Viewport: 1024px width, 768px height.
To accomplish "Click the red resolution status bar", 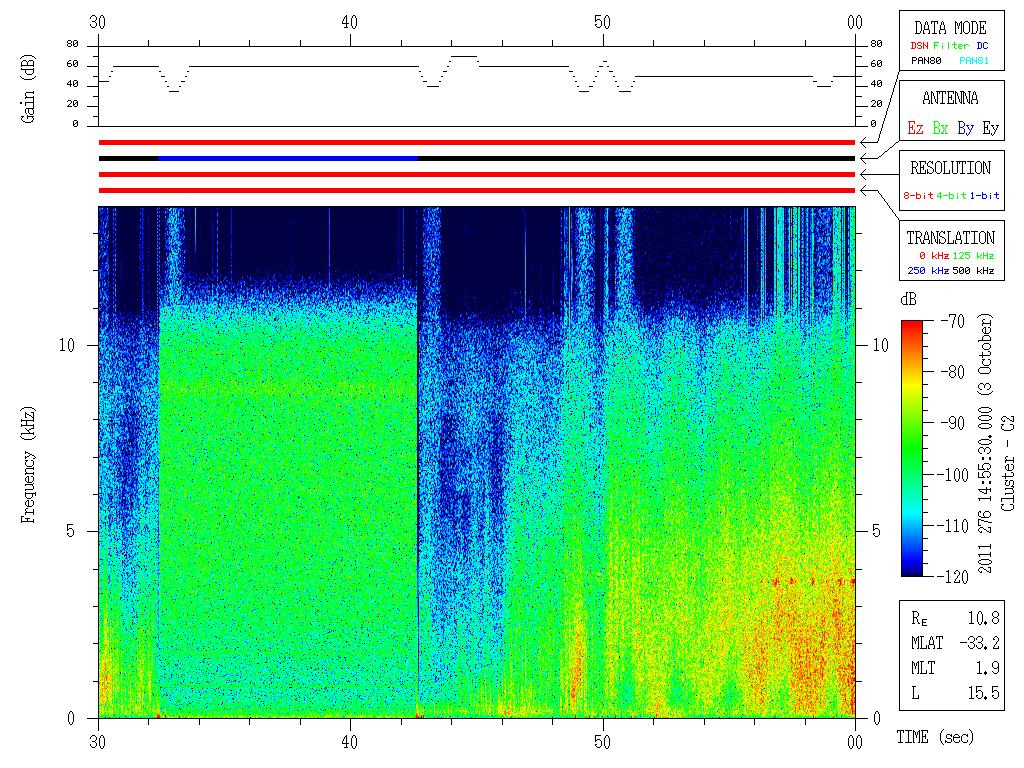I will pos(477,174).
